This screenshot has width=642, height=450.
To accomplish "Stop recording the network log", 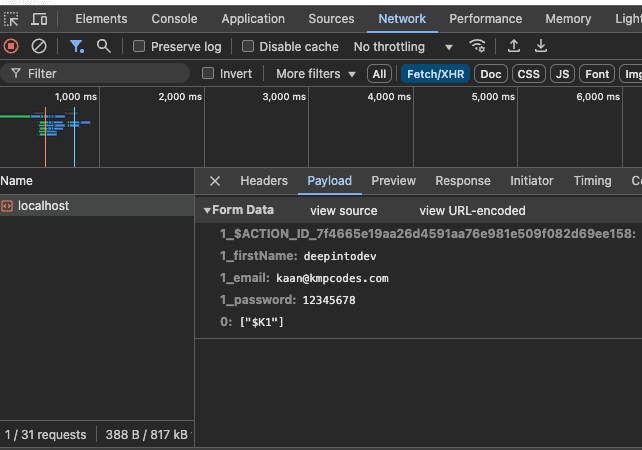I will (11, 46).
